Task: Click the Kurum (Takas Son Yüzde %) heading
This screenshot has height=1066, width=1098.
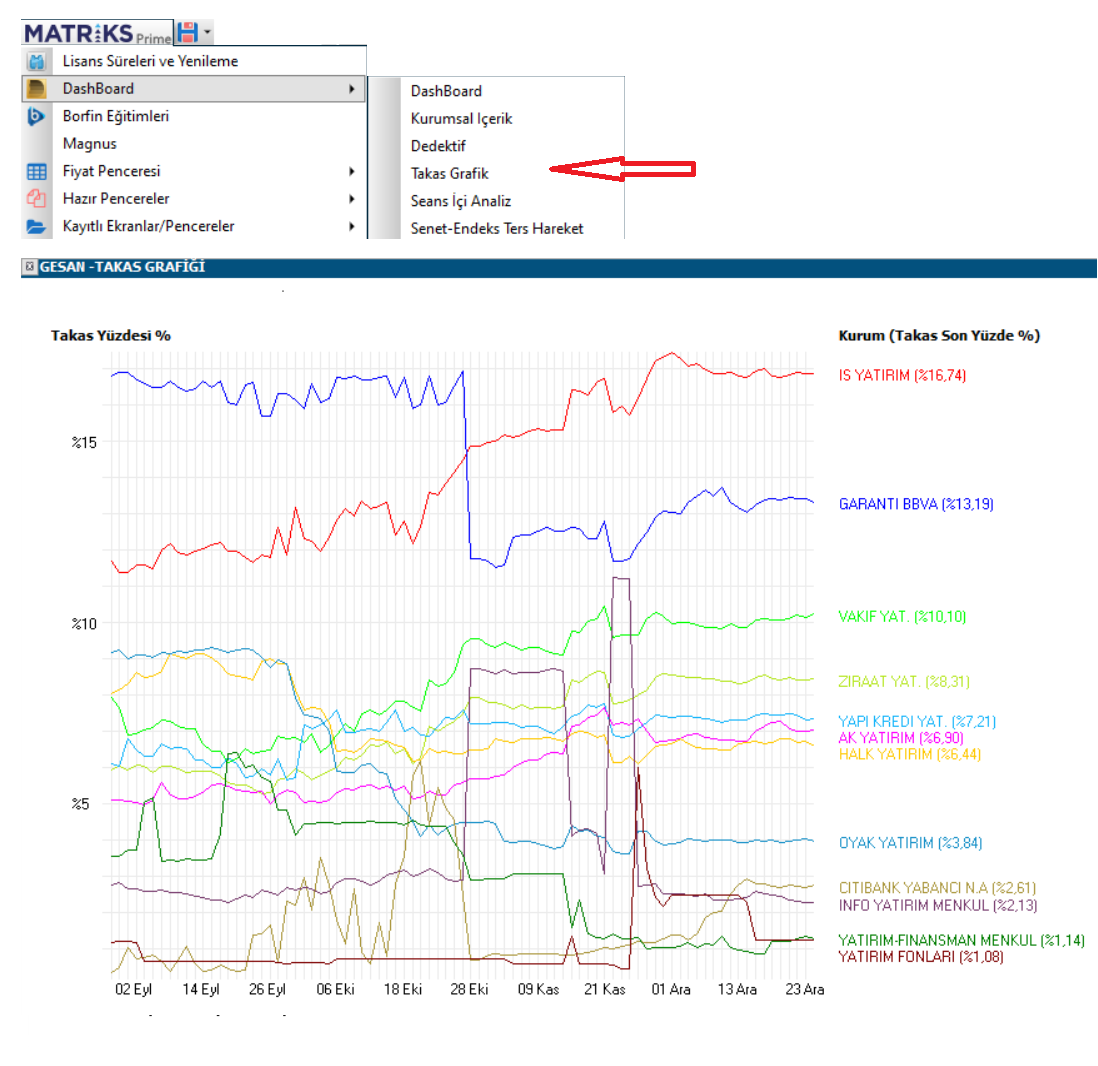Action: tap(939, 336)
